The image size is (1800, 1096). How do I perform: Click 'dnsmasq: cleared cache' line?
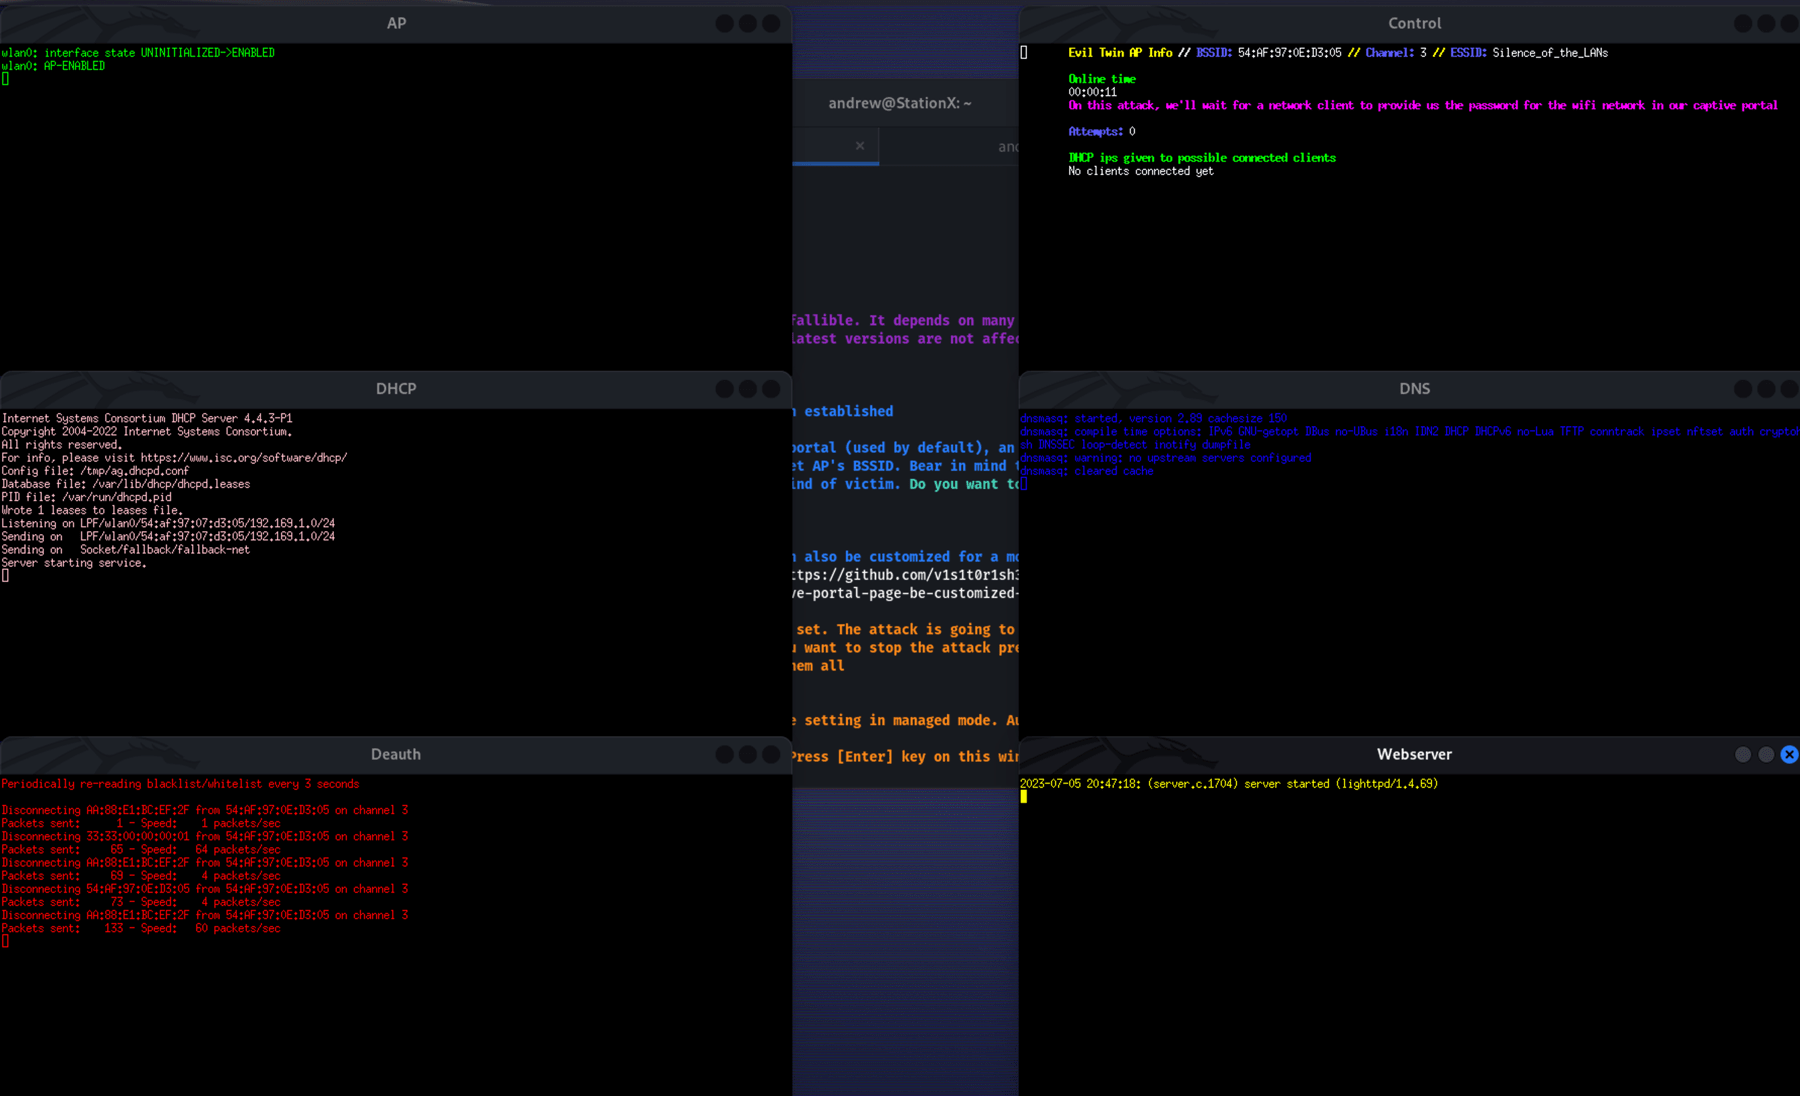(1087, 471)
